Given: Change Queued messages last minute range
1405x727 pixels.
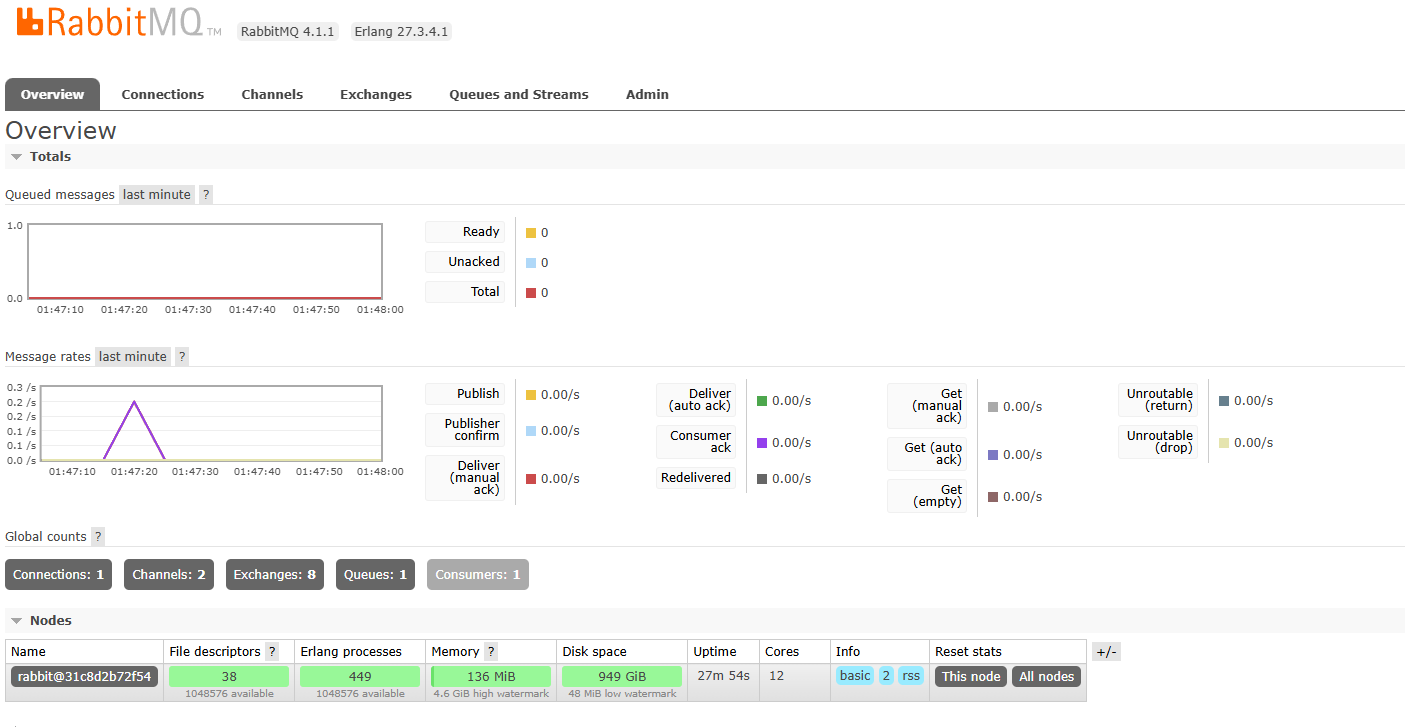Looking at the screenshot, I should (157, 195).
